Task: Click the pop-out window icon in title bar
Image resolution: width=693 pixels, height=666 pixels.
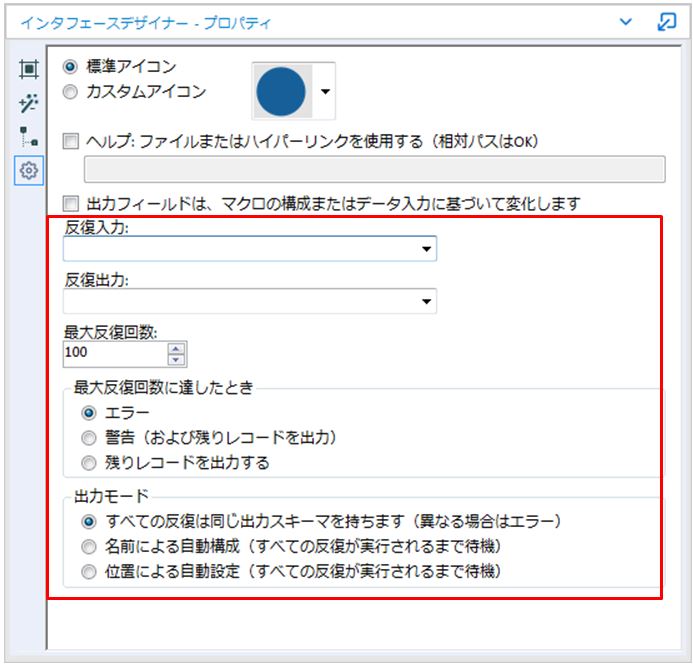Action: 666,21
